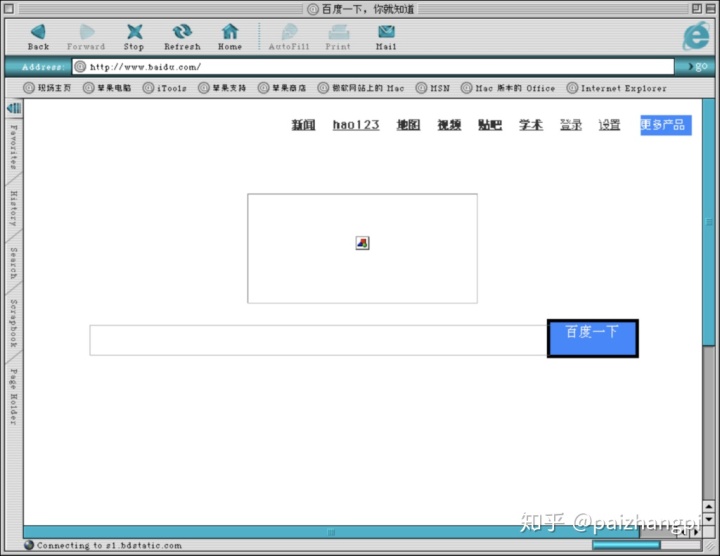This screenshot has width=720, height=556.
Task: Click the Baidu search text box
Action: [318, 340]
